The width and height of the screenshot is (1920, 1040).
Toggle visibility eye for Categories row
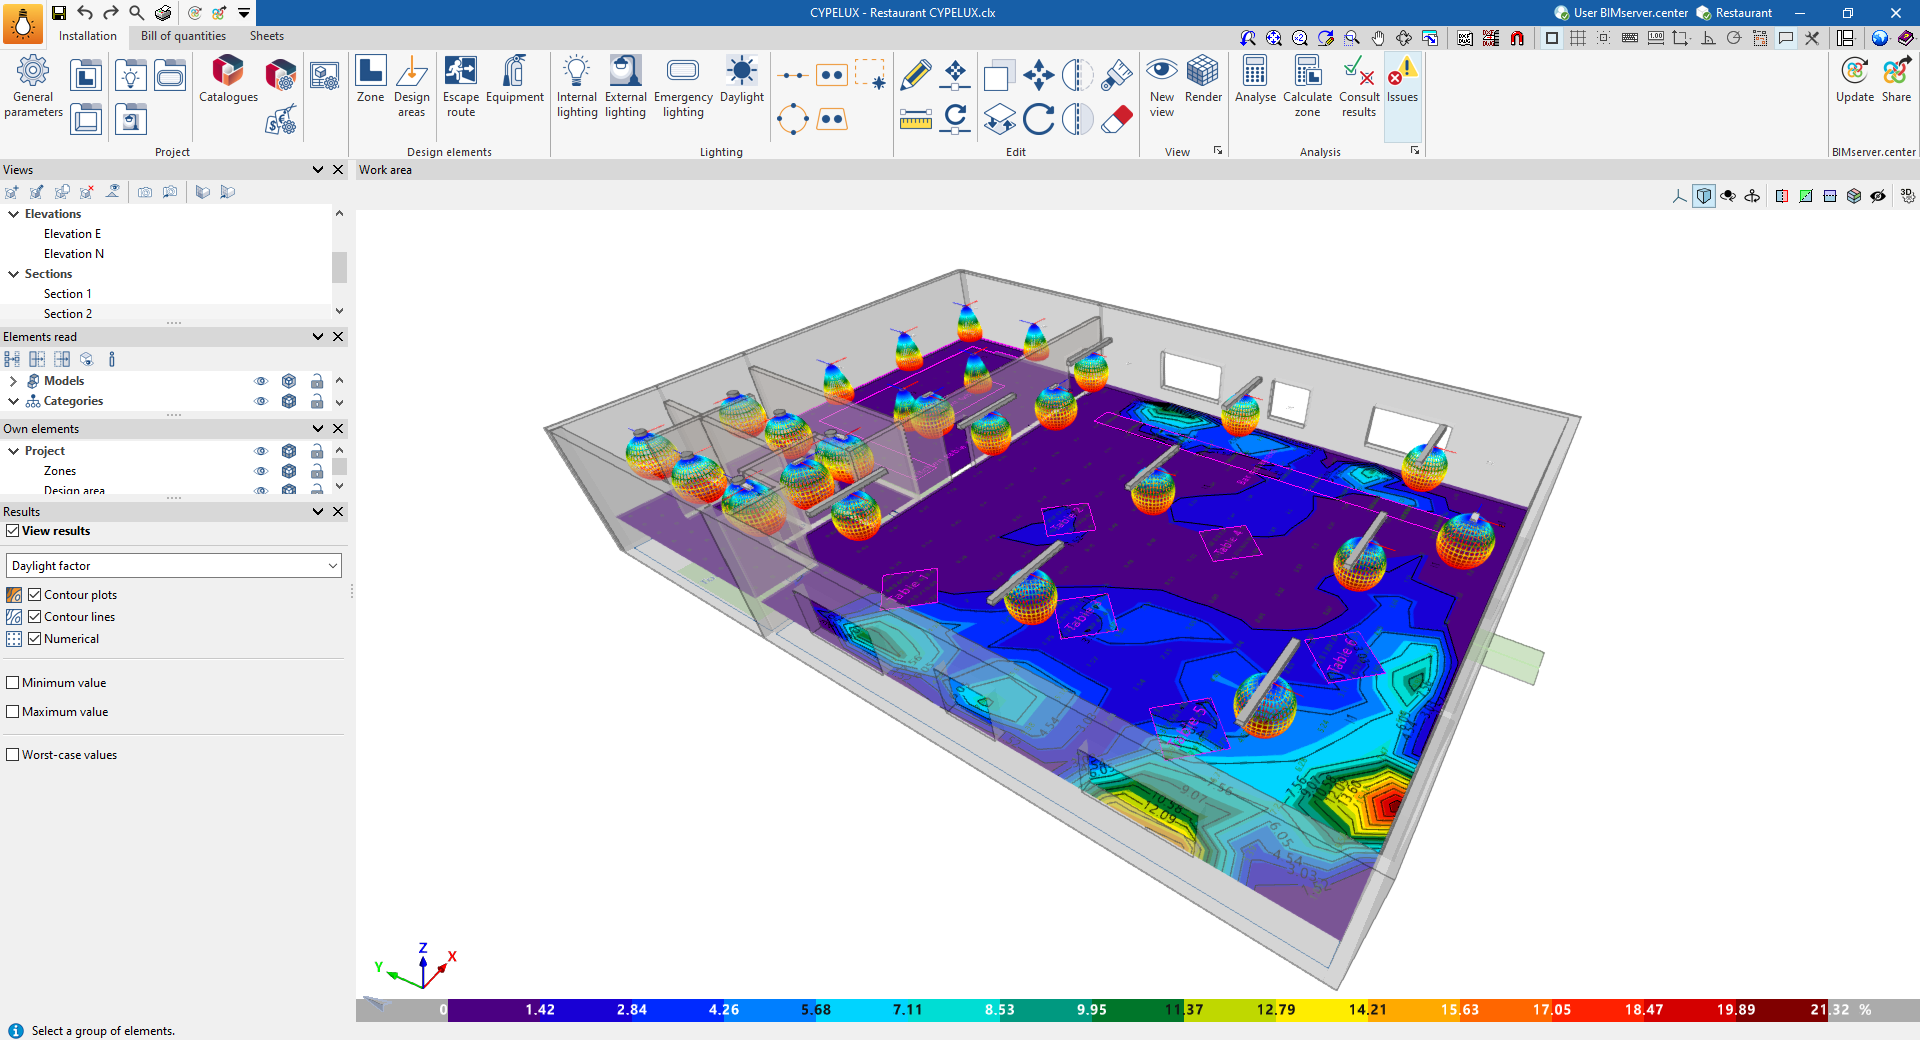[x=261, y=401]
